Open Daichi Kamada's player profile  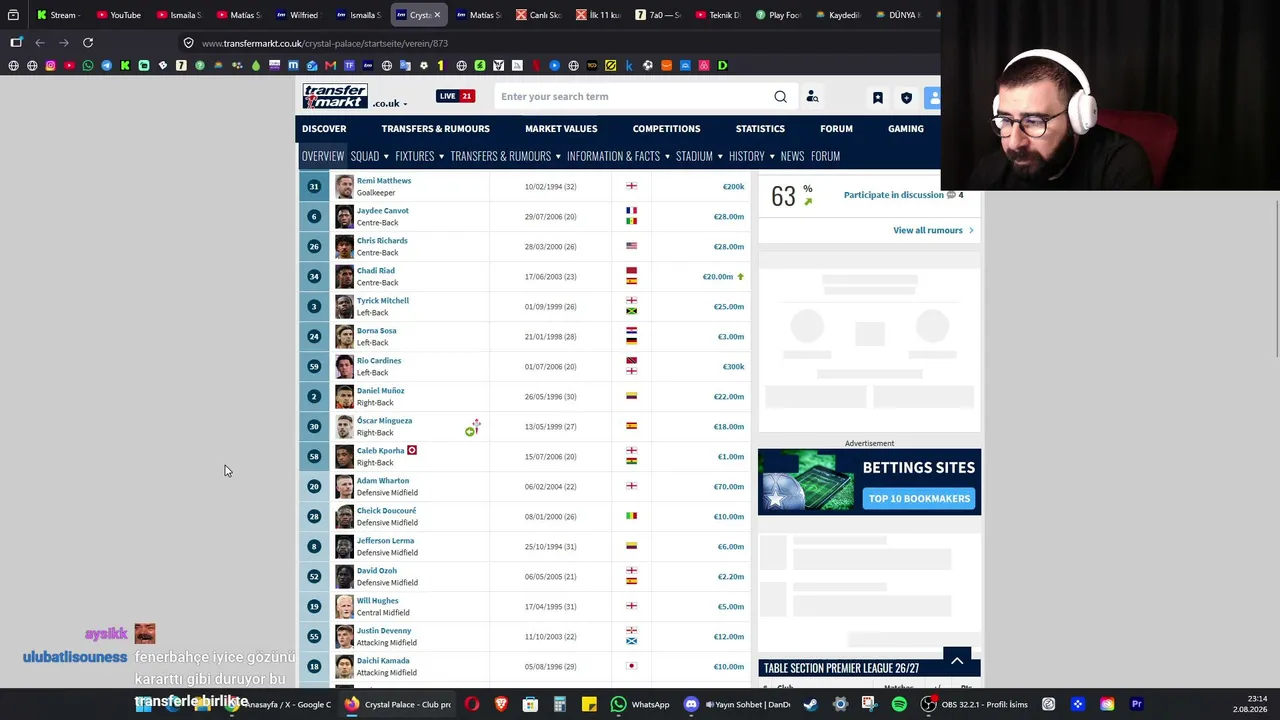(383, 661)
